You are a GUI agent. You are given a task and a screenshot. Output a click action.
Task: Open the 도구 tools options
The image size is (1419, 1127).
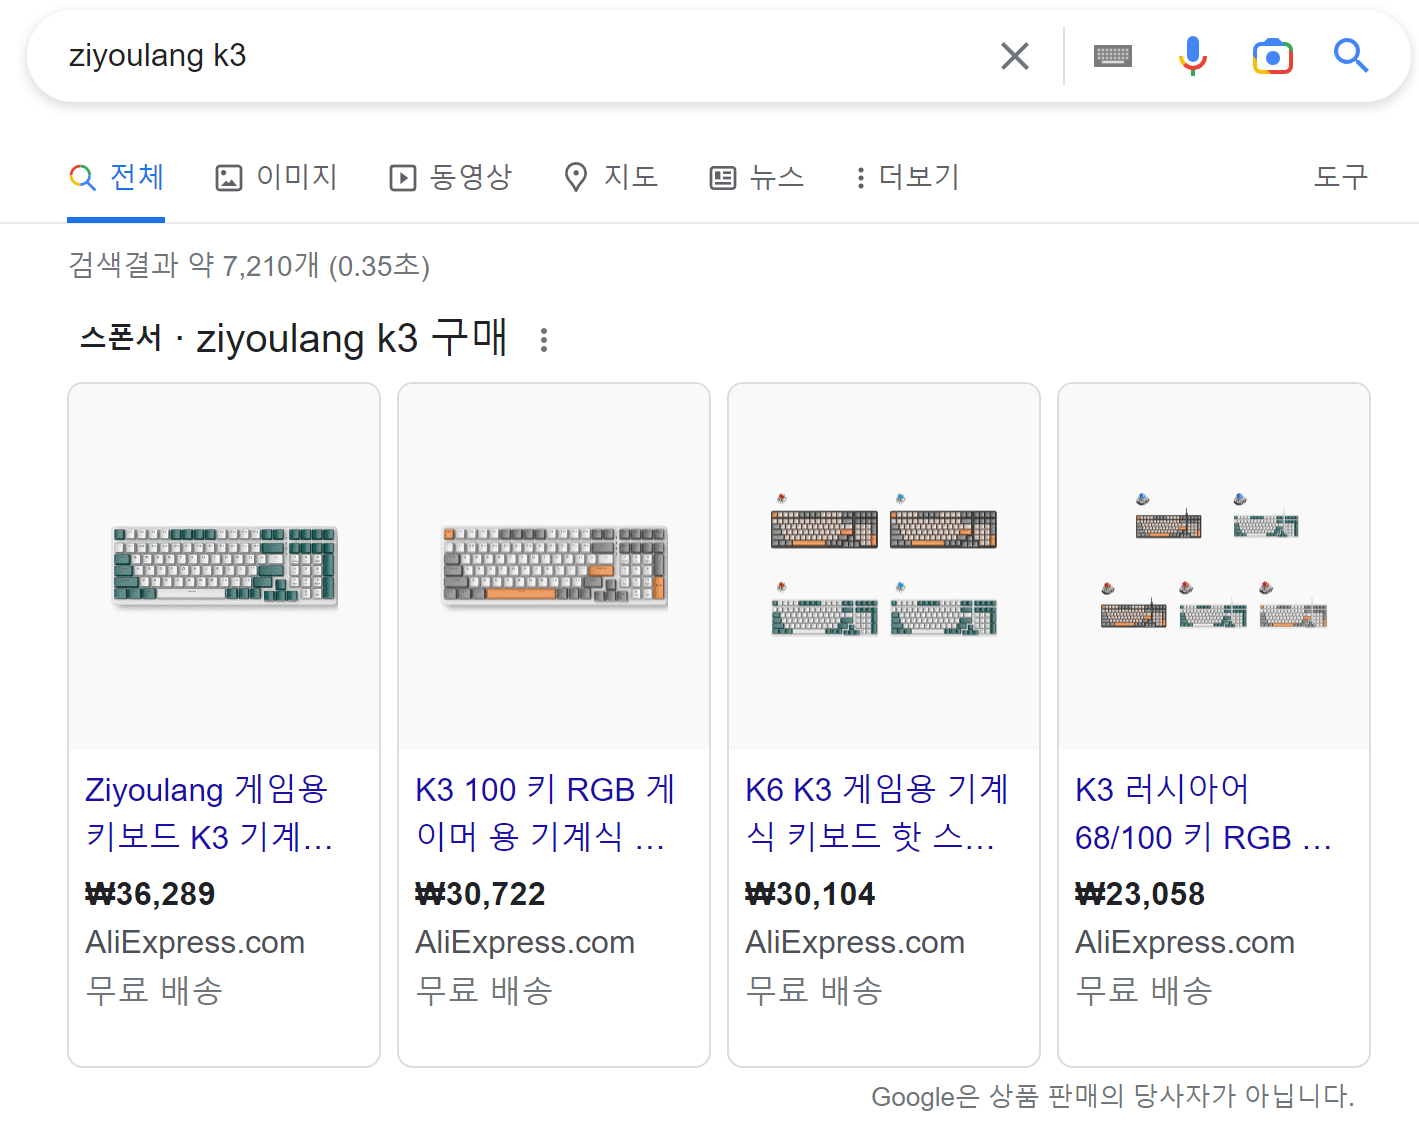coord(1340,177)
